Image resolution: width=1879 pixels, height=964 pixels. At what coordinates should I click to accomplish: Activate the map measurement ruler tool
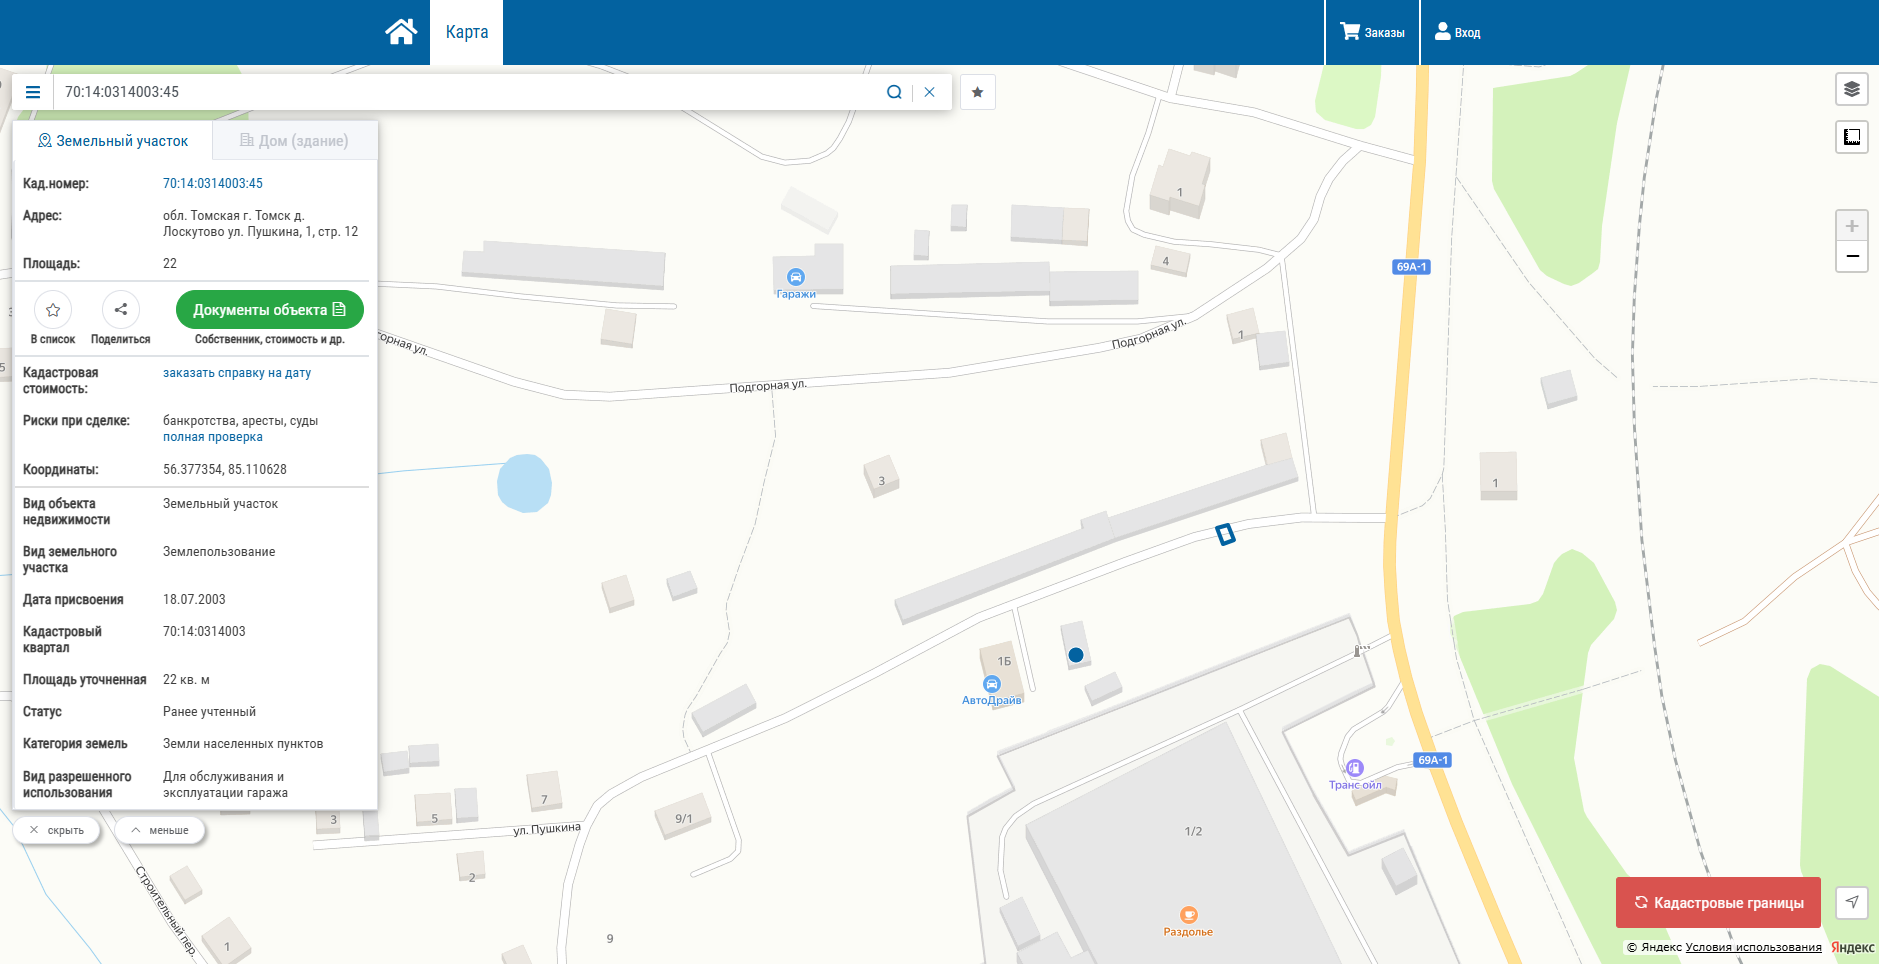point(1851,137)
